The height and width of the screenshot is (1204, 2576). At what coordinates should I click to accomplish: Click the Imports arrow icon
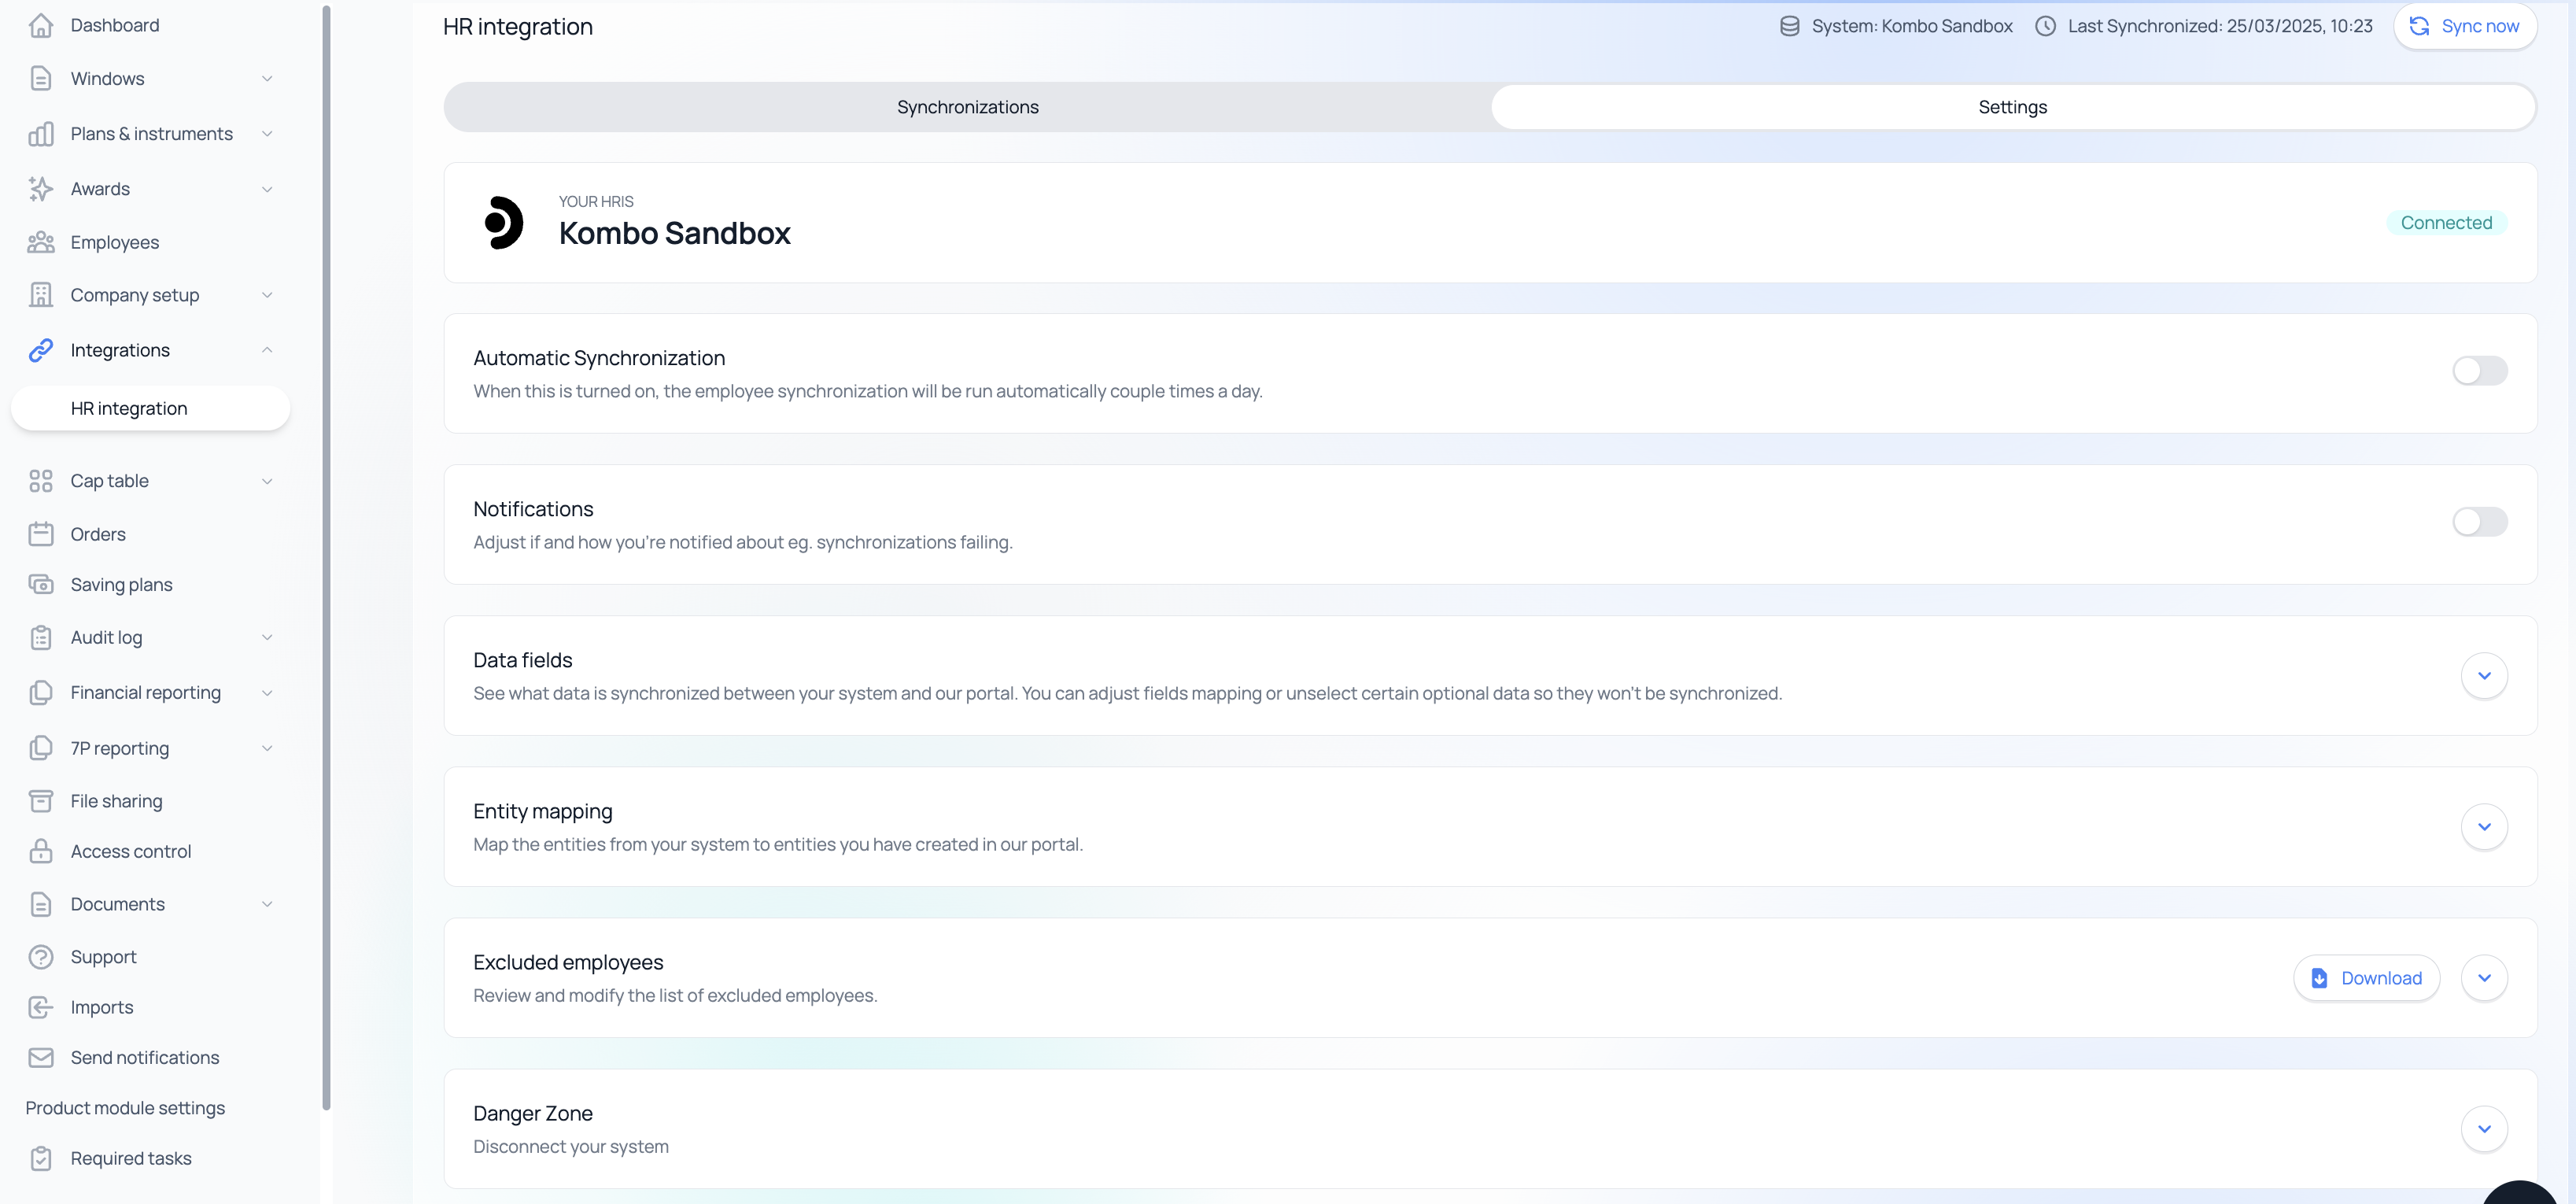pyautogui.click(x=41, y=1007)
